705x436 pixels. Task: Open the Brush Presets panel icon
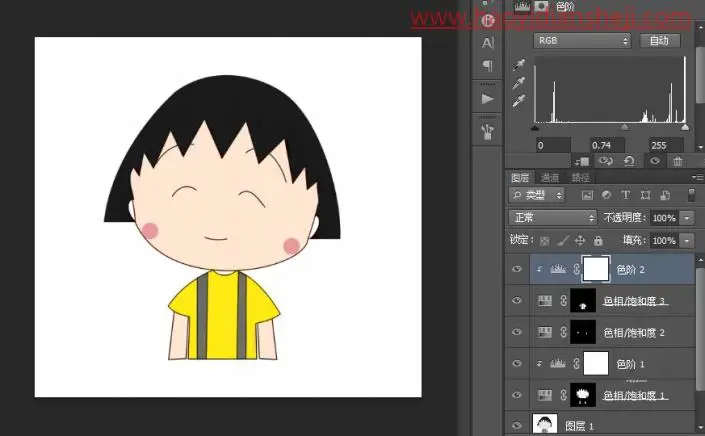487,132
